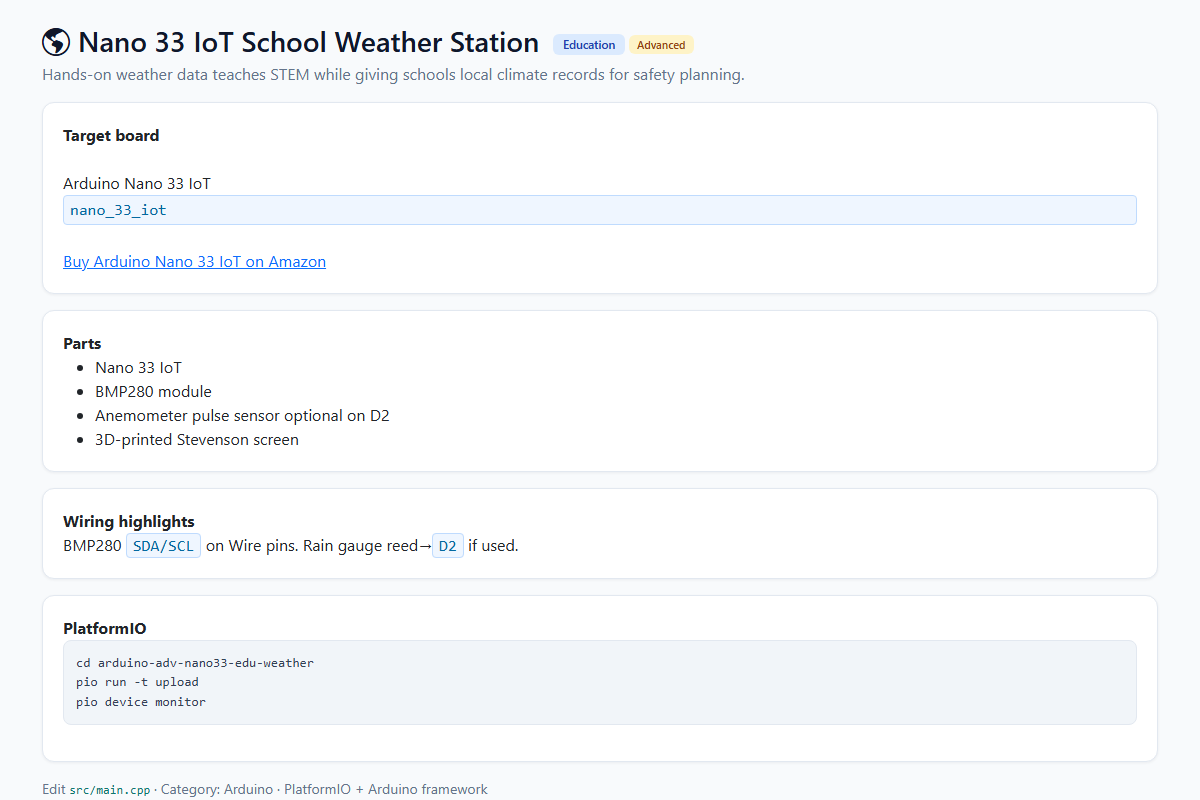Click the 'Wiring highlights' heading
Image resolution: width=1200 pixels, height=800 pixels.
pyautogui.click(x=129, y=522)
